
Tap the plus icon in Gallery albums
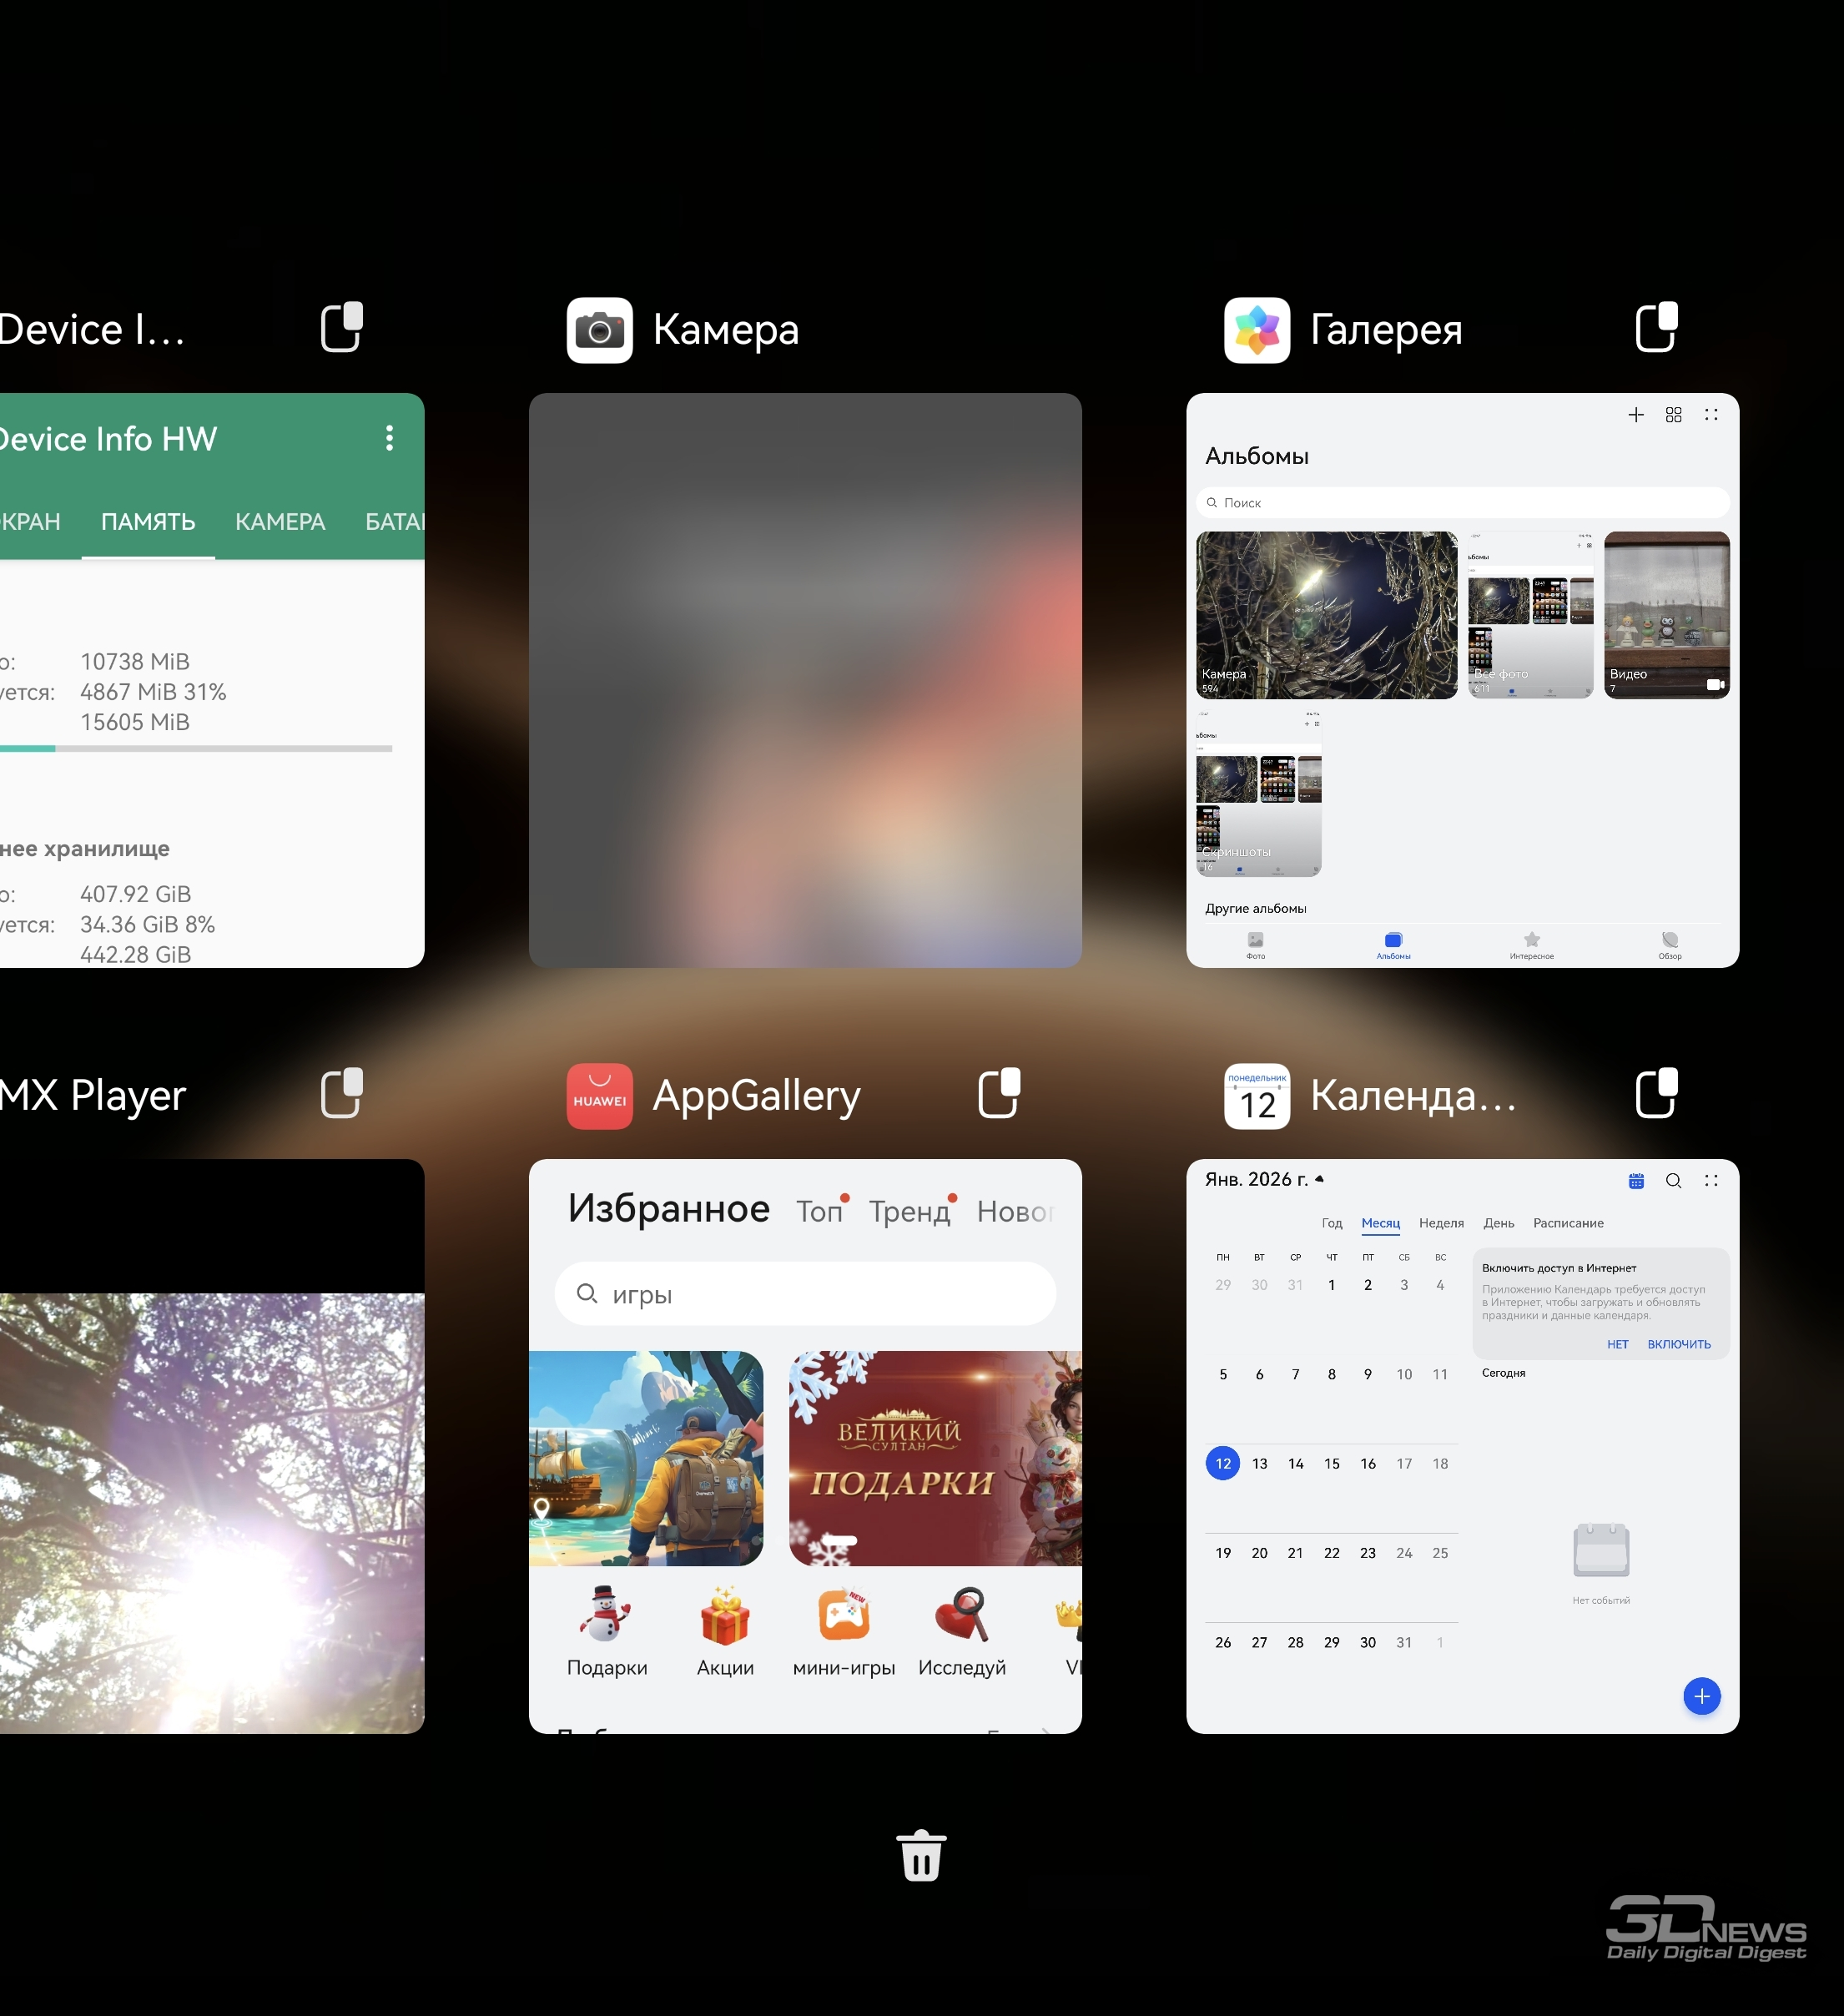pyautogui.click(x=1636, y=415)
